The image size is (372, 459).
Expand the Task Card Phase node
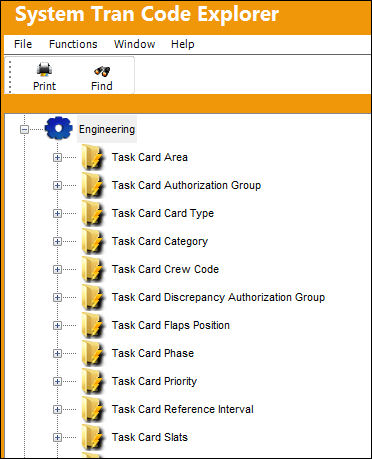point(57,353)
